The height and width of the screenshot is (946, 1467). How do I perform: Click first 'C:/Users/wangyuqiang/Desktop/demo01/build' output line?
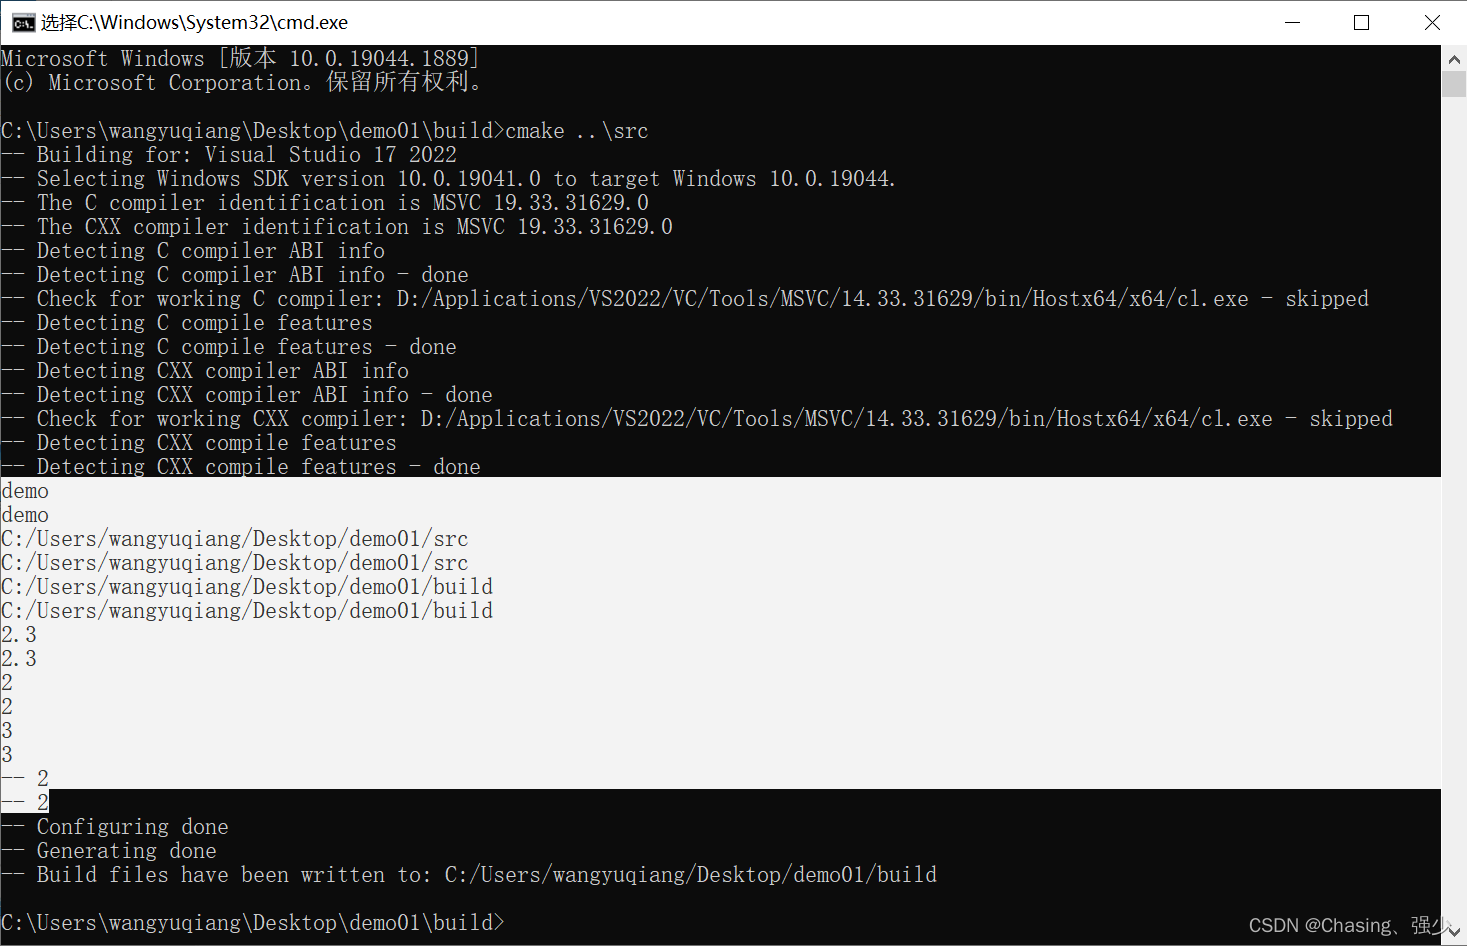pos(247,587)
